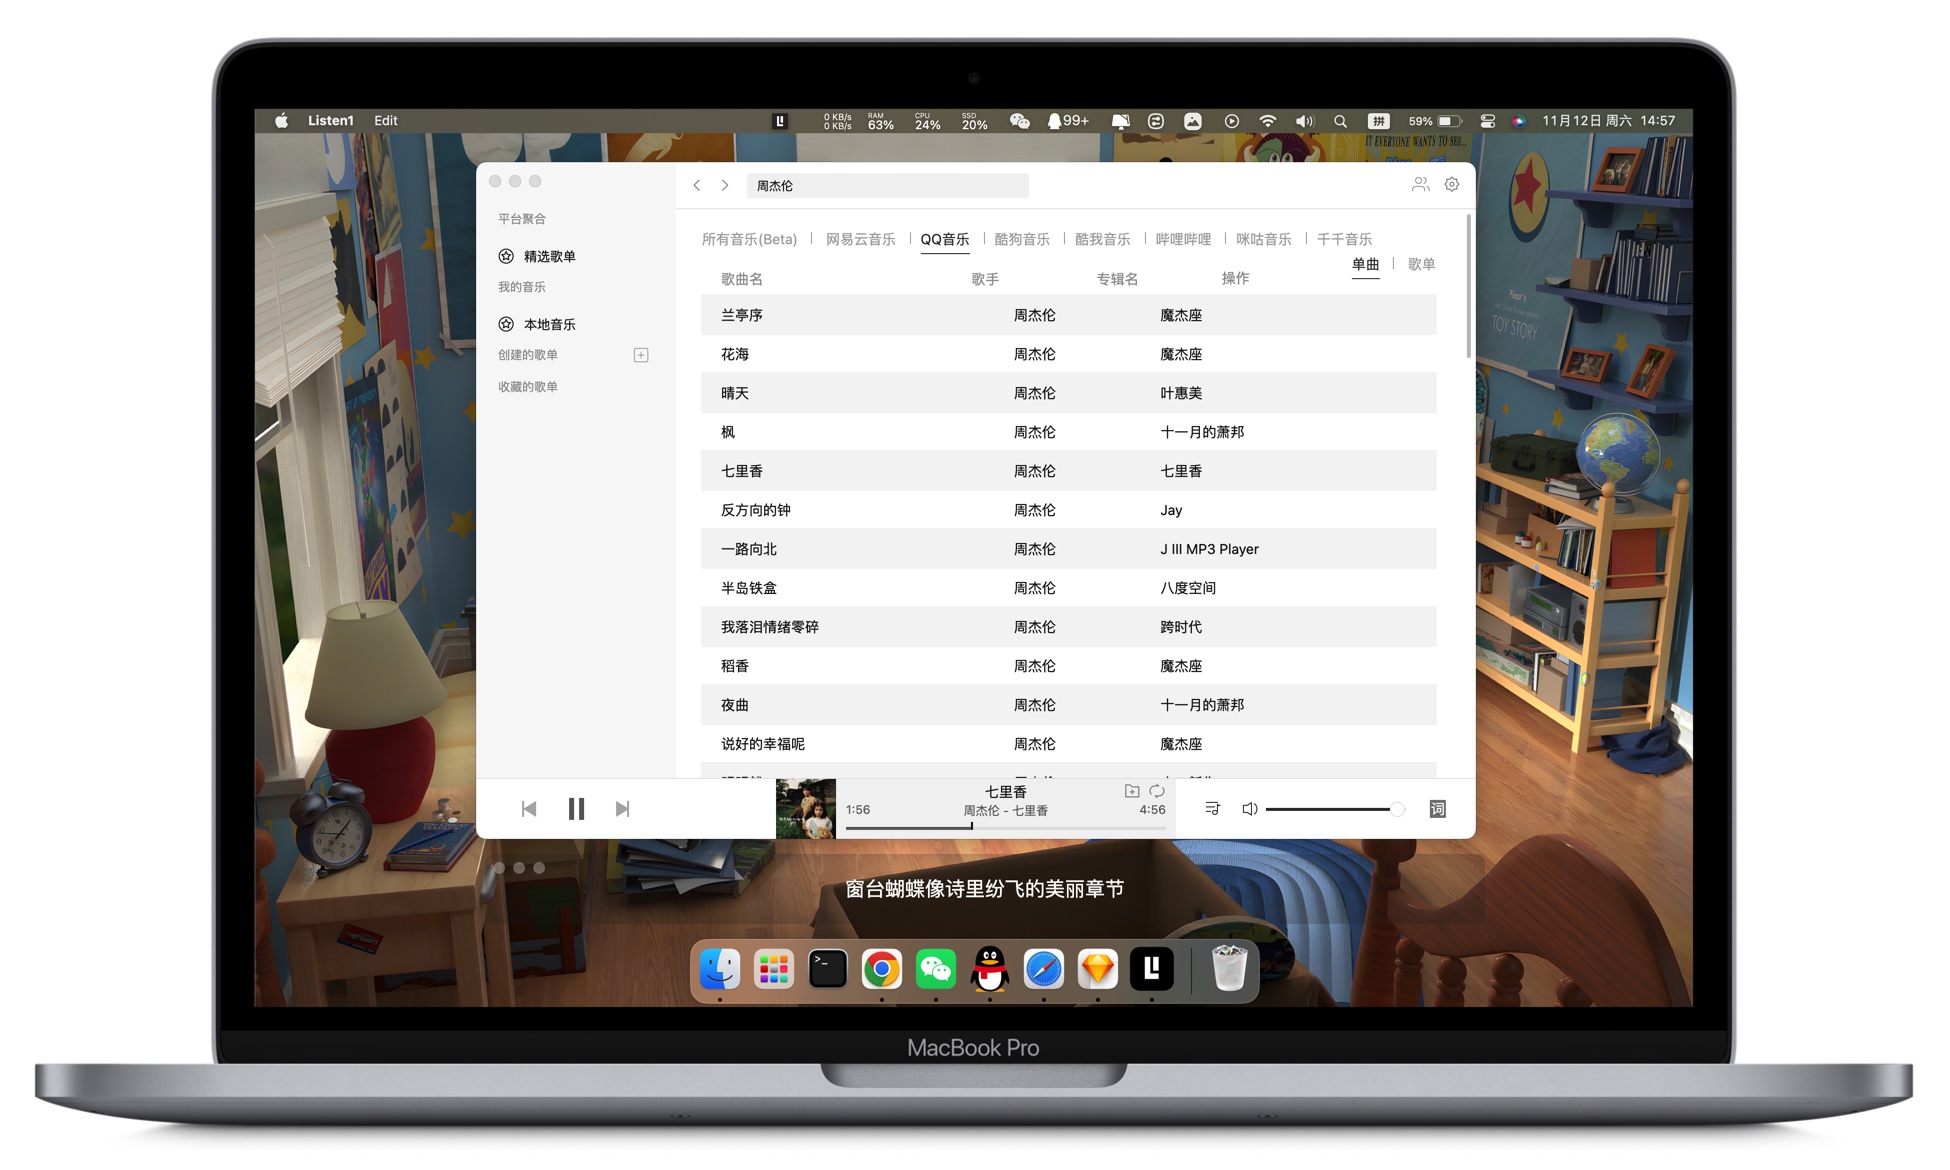This screenshot has height=1170, width=1950.
Task: Select the 单曲 result type
Action: (x=1365, y=264)
